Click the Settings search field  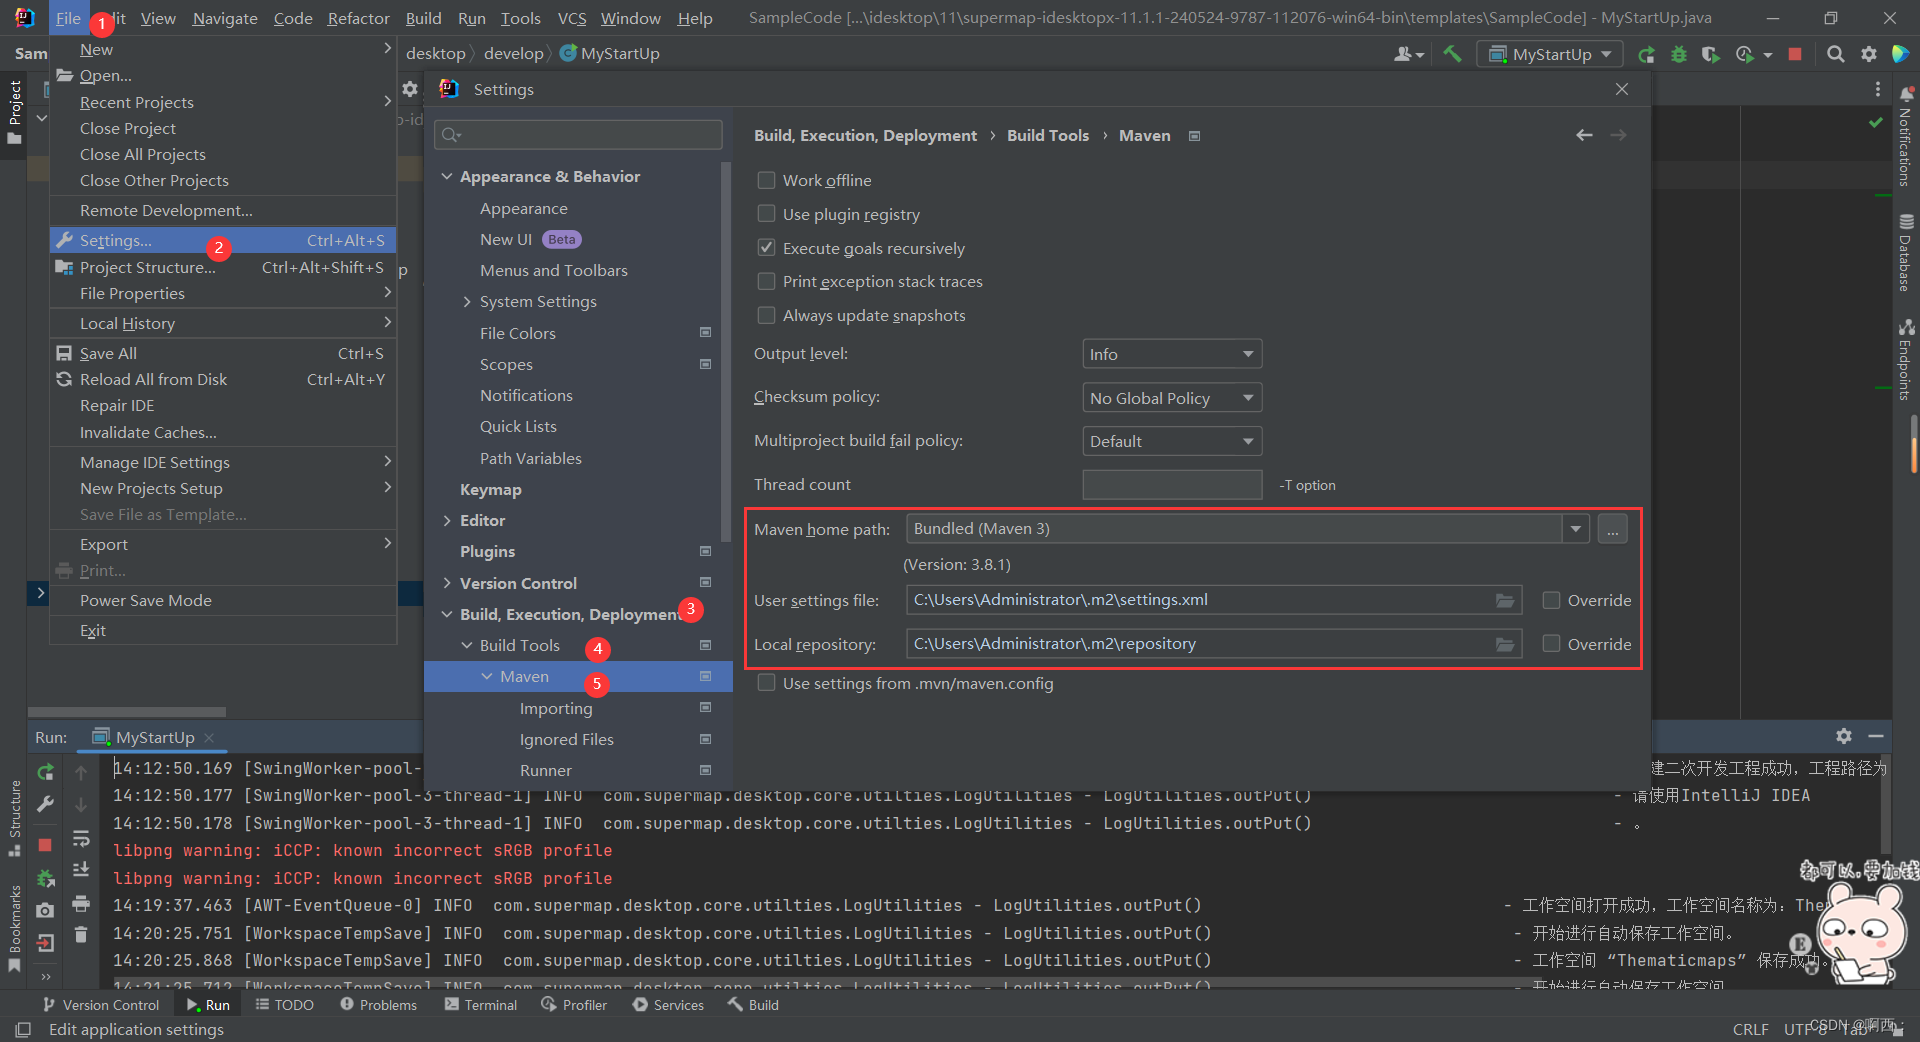pos(578,135)
